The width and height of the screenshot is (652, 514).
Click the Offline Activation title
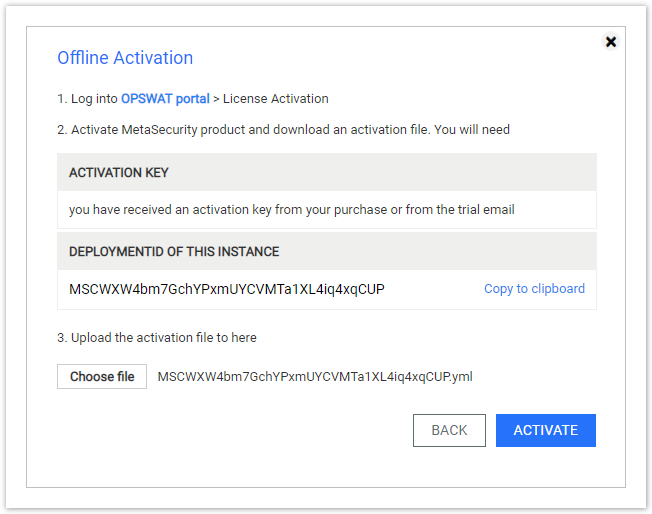125,58
